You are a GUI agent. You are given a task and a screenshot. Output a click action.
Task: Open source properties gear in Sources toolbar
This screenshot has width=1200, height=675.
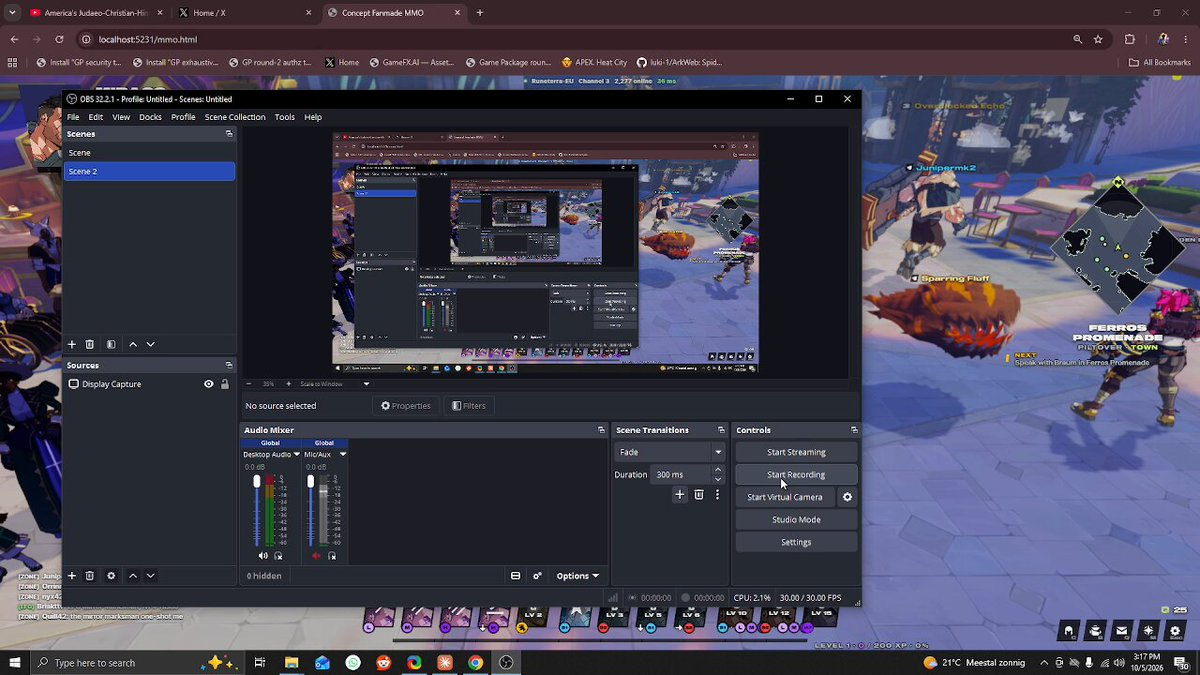click(111, 576)
